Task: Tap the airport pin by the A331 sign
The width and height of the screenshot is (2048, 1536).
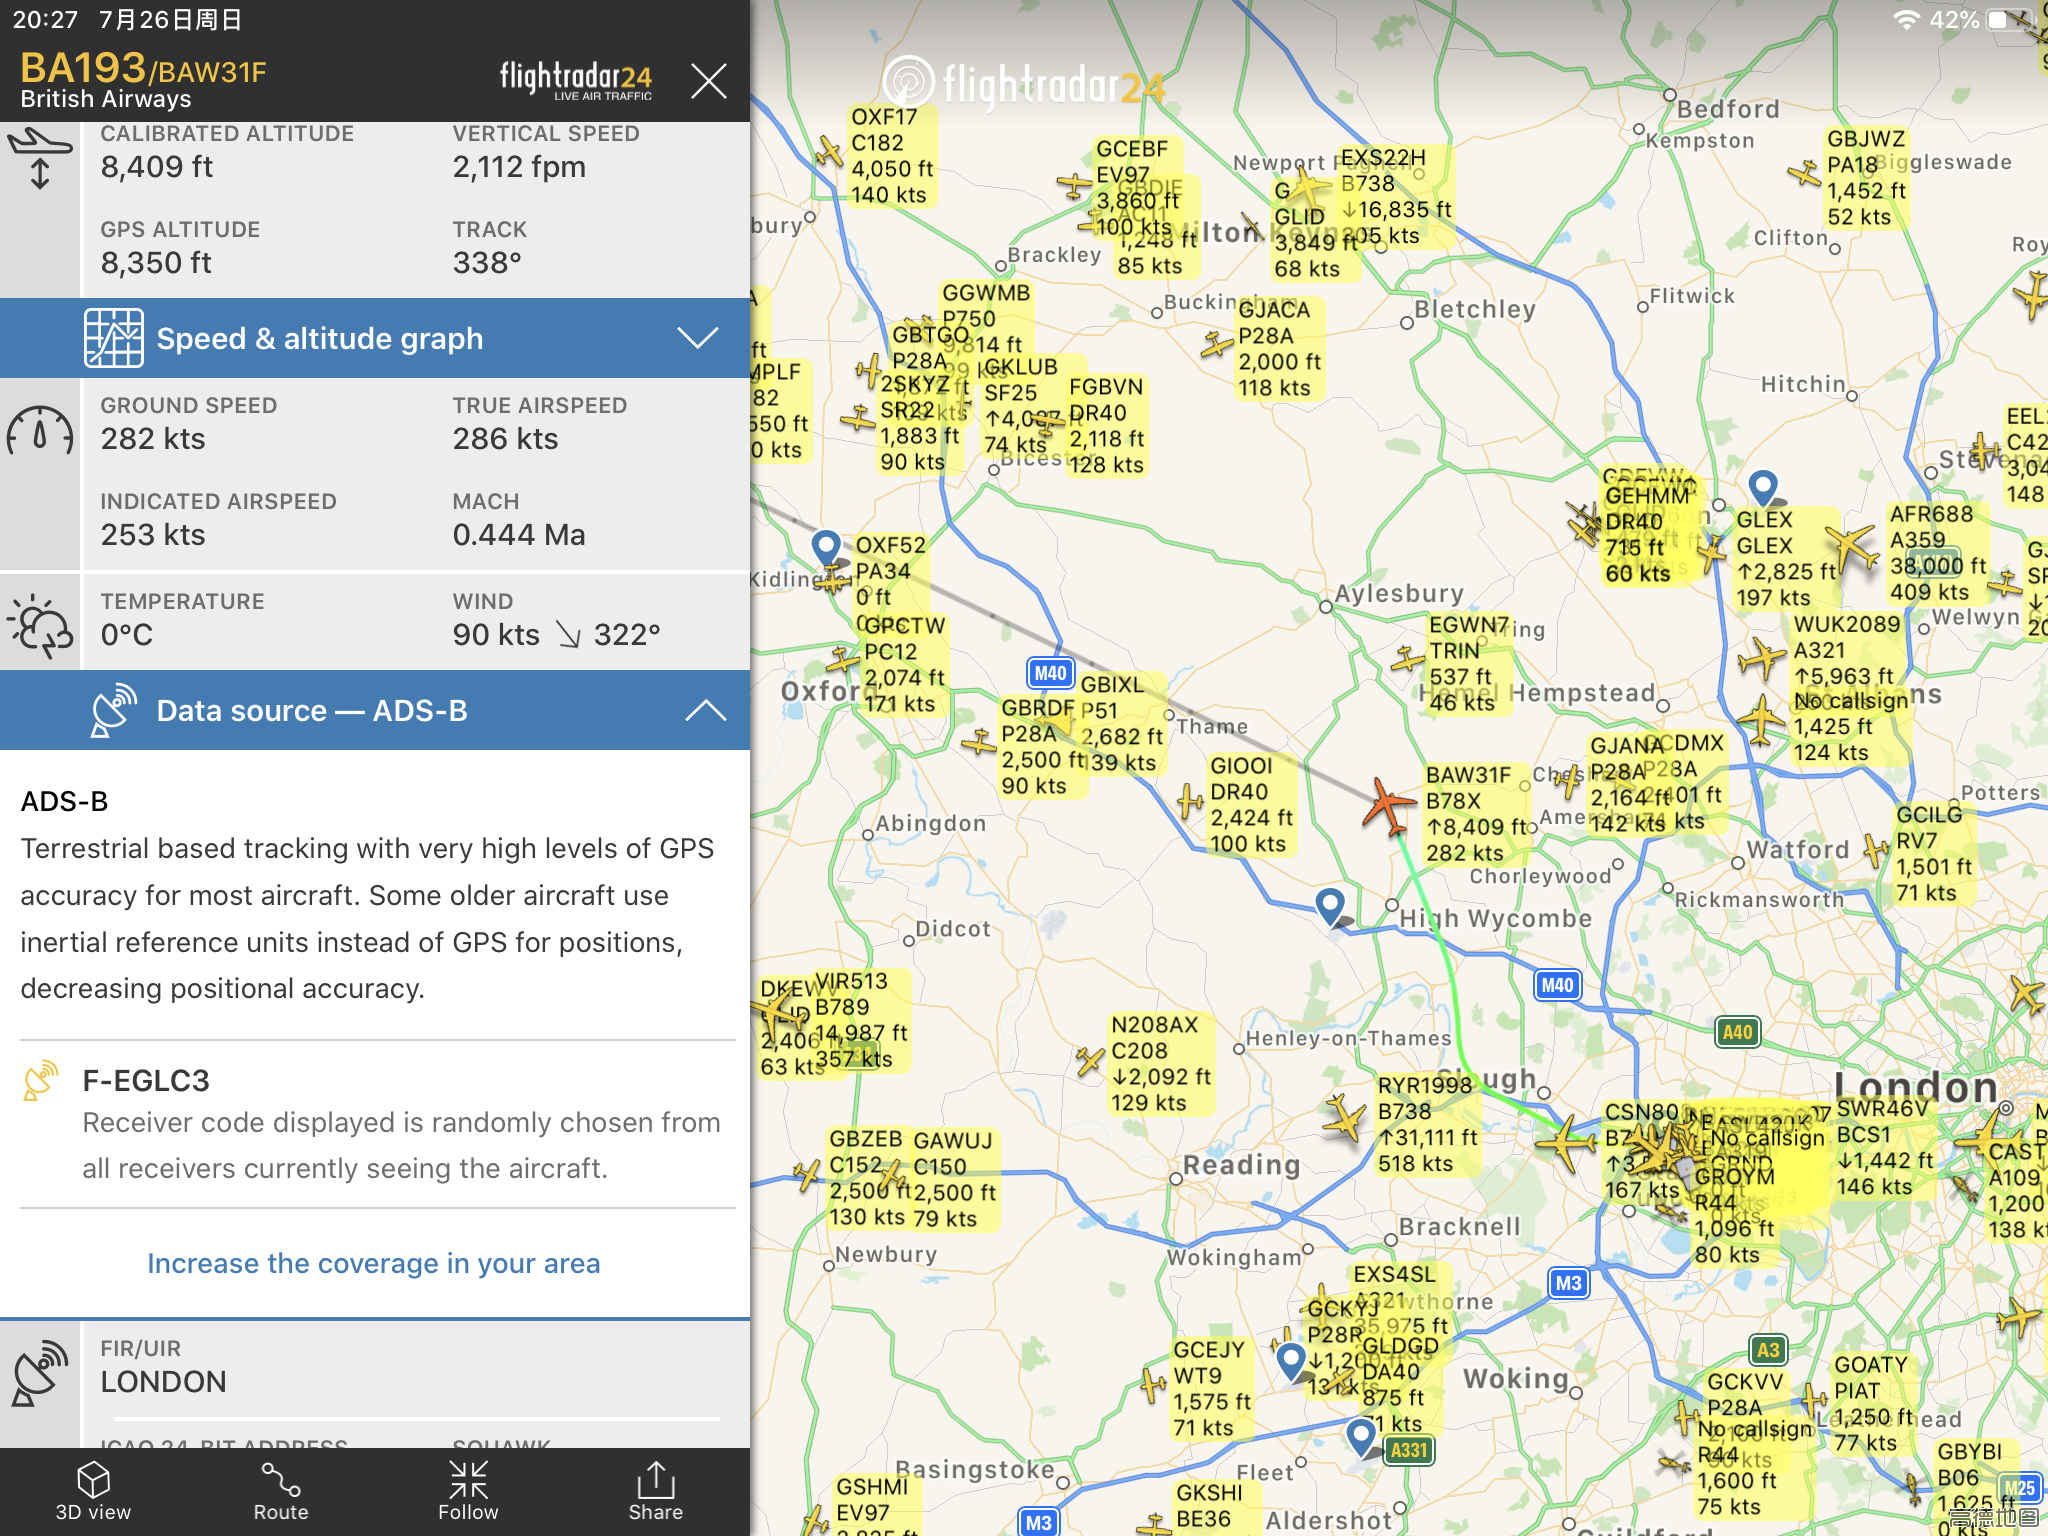Action: tap(1360, 1437)
